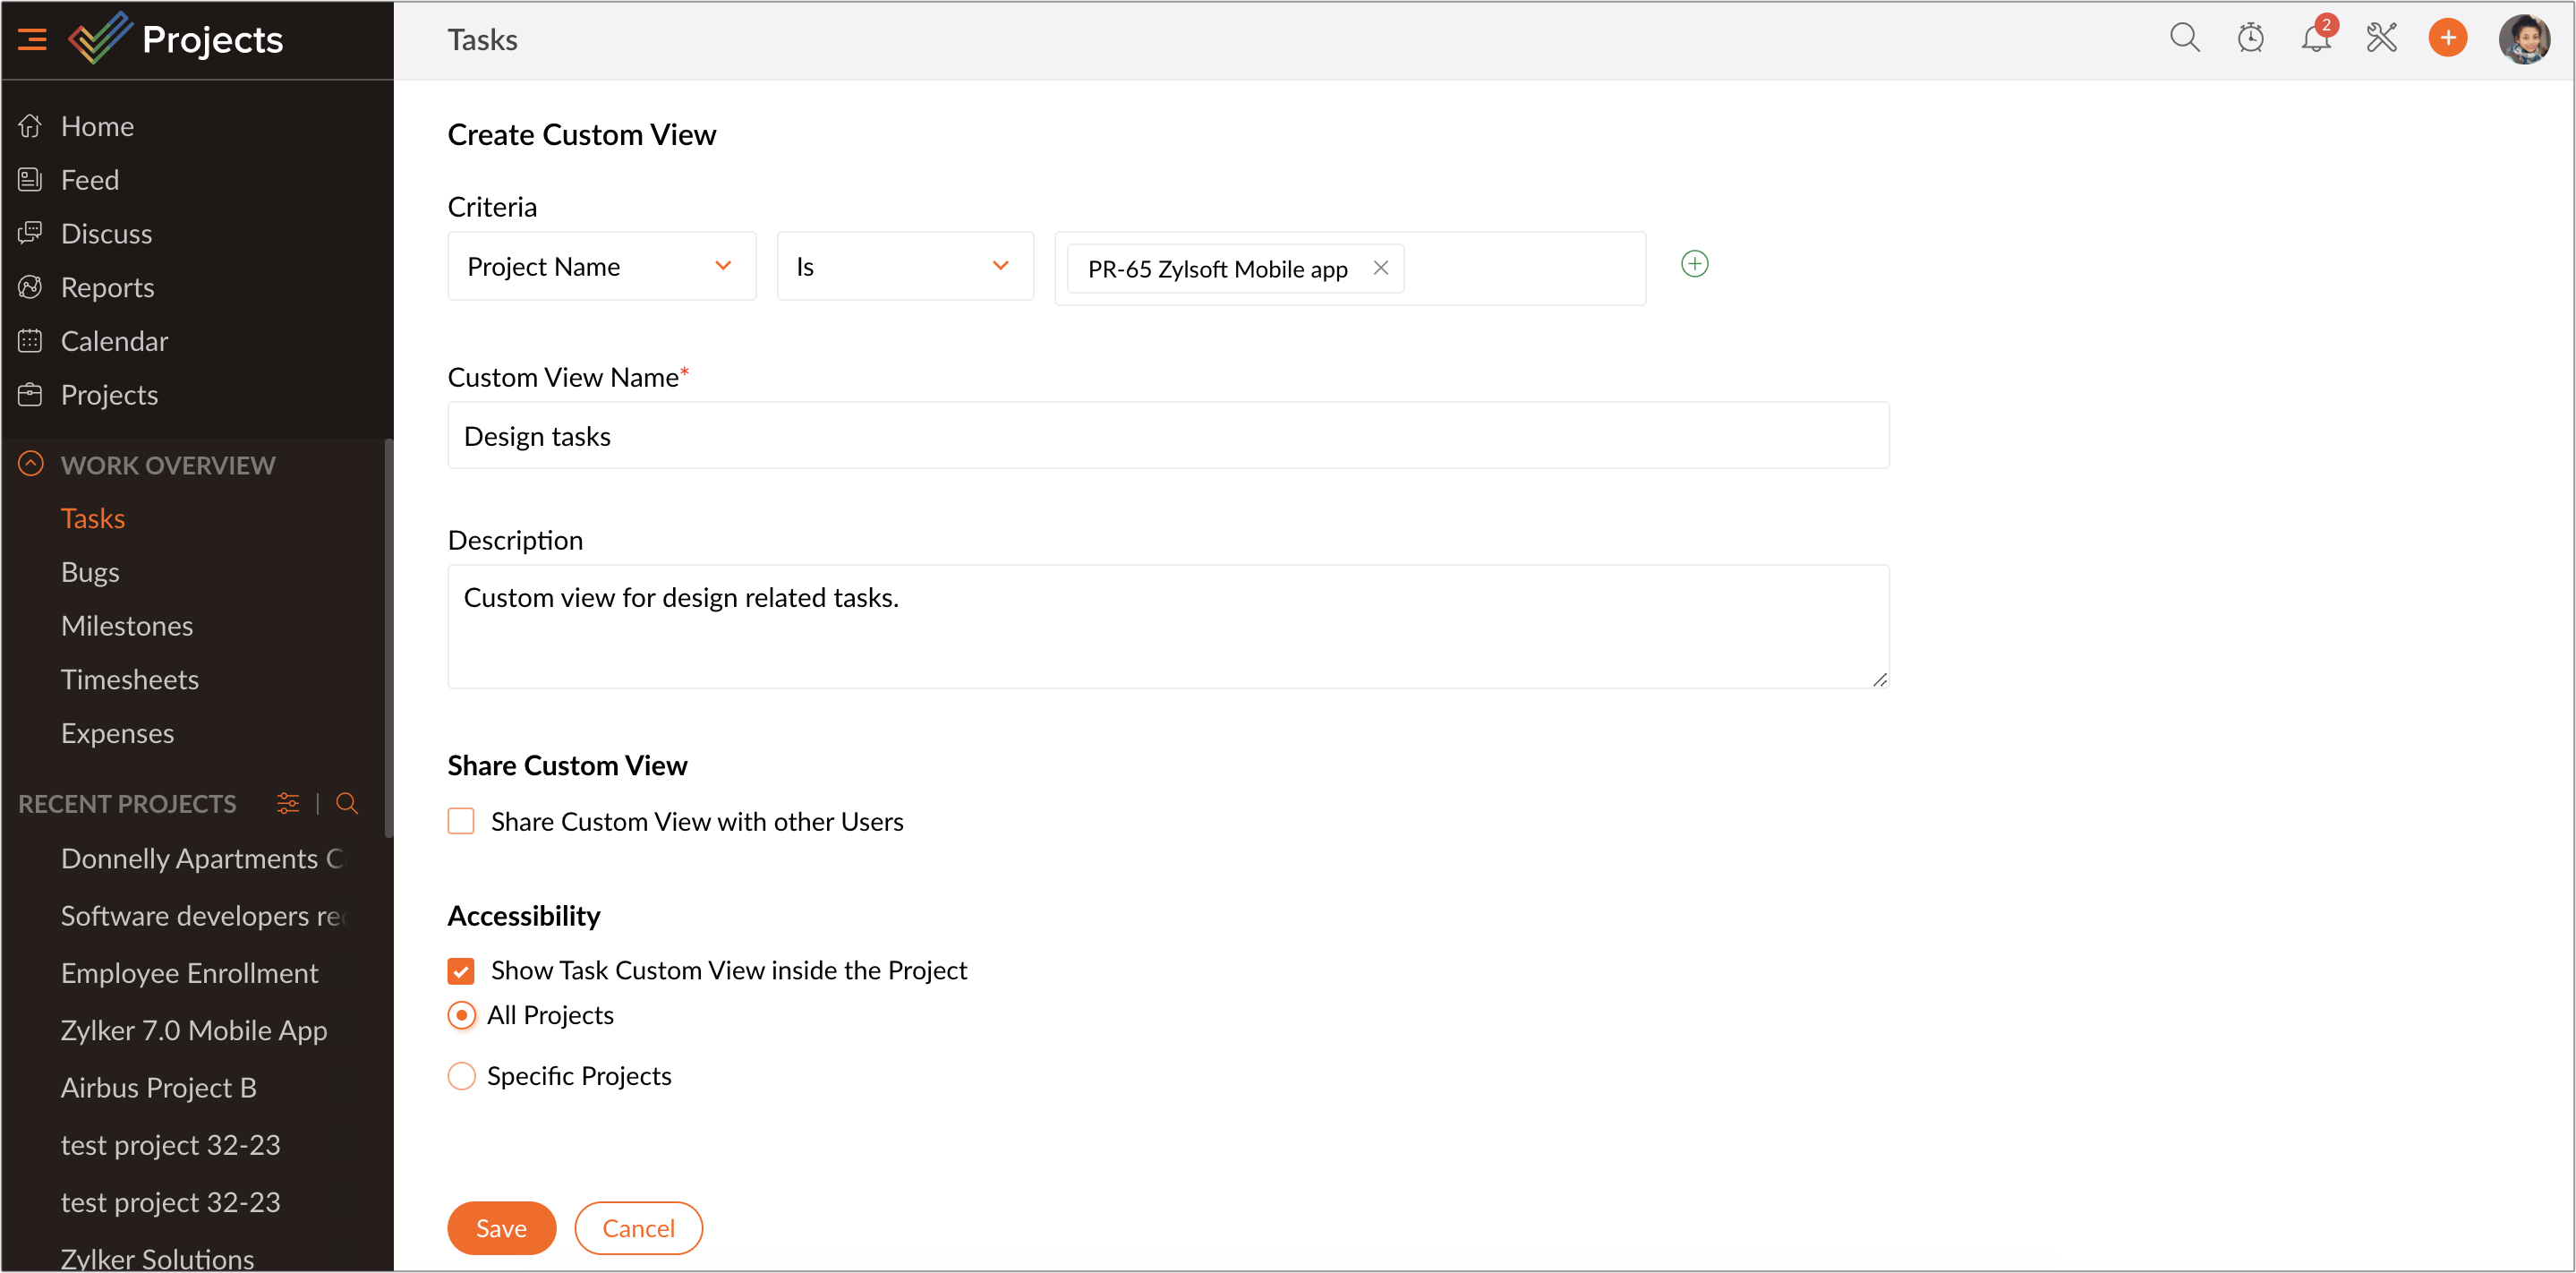The image size is (2576, 1273).
Task: Open Discuss in sidebar
Action: click(106, 233)
